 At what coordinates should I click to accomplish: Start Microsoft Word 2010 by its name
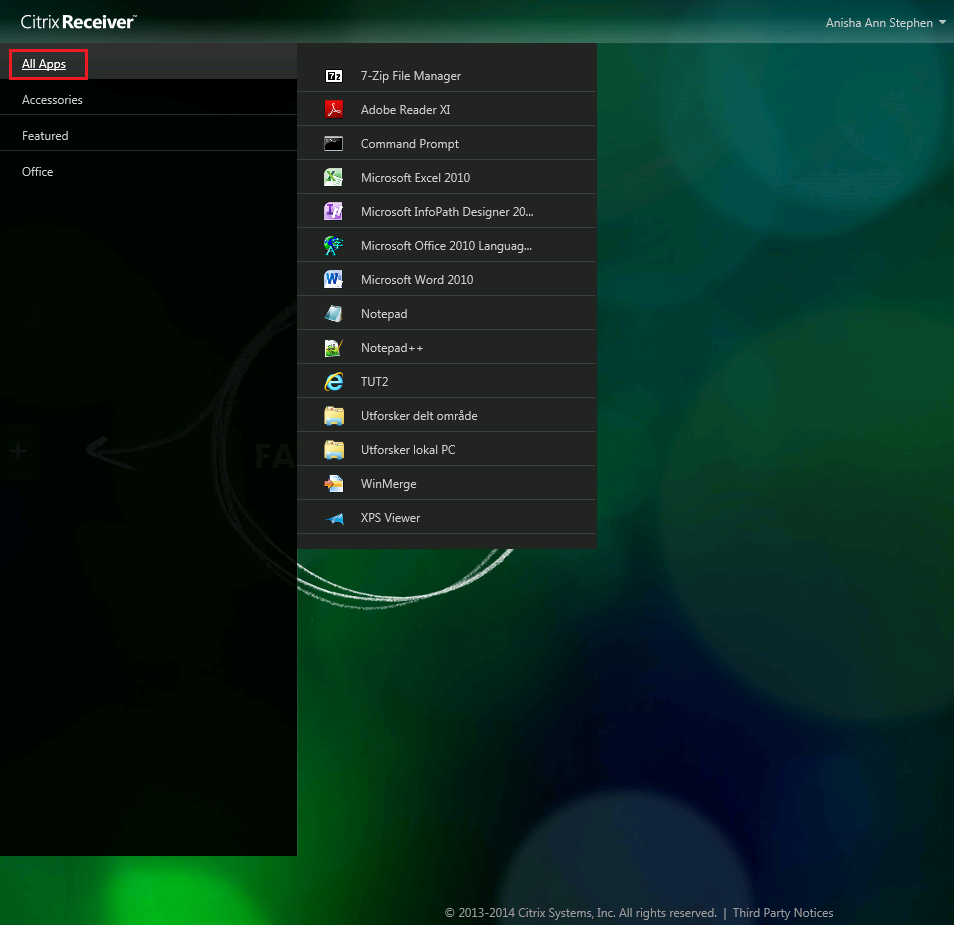[x=417, y=280]
